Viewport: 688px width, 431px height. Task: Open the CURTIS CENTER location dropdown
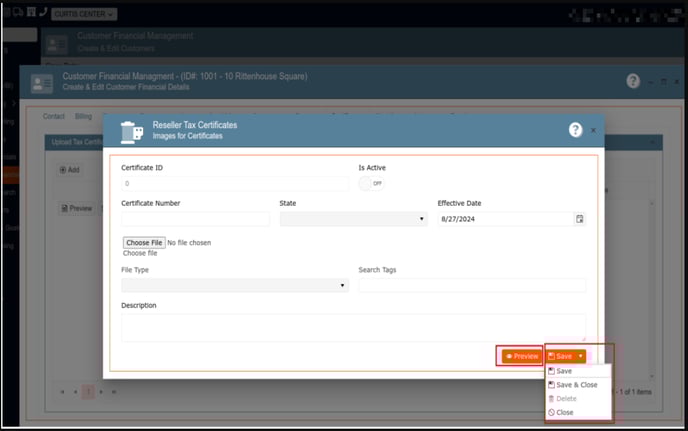click(x=84, y=14)
